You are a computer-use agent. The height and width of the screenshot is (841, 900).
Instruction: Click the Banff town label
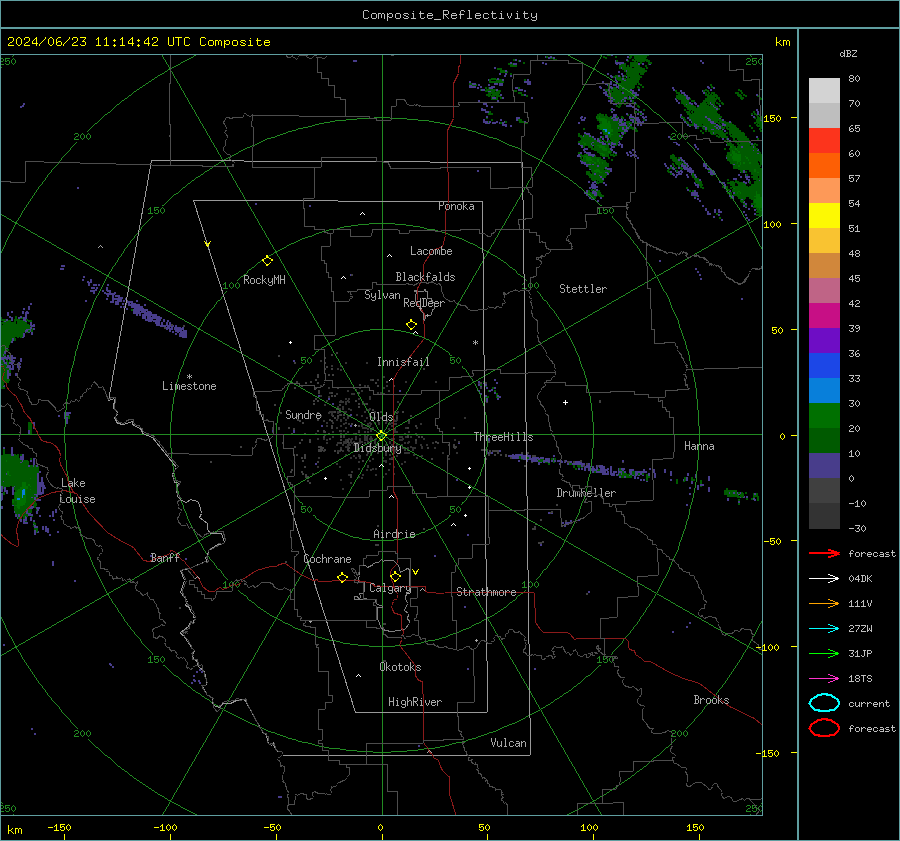165,557
